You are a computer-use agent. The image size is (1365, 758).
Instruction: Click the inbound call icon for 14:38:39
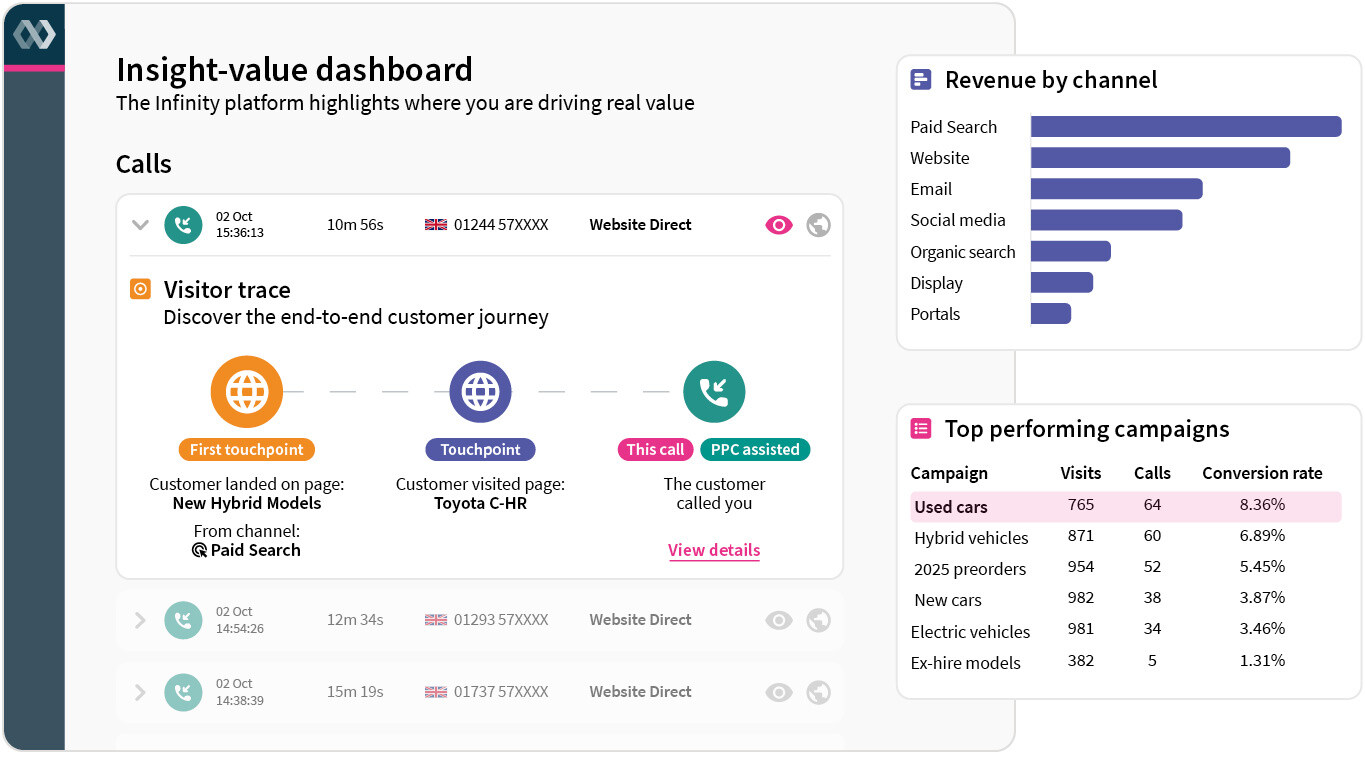click(x=183, y=692)
